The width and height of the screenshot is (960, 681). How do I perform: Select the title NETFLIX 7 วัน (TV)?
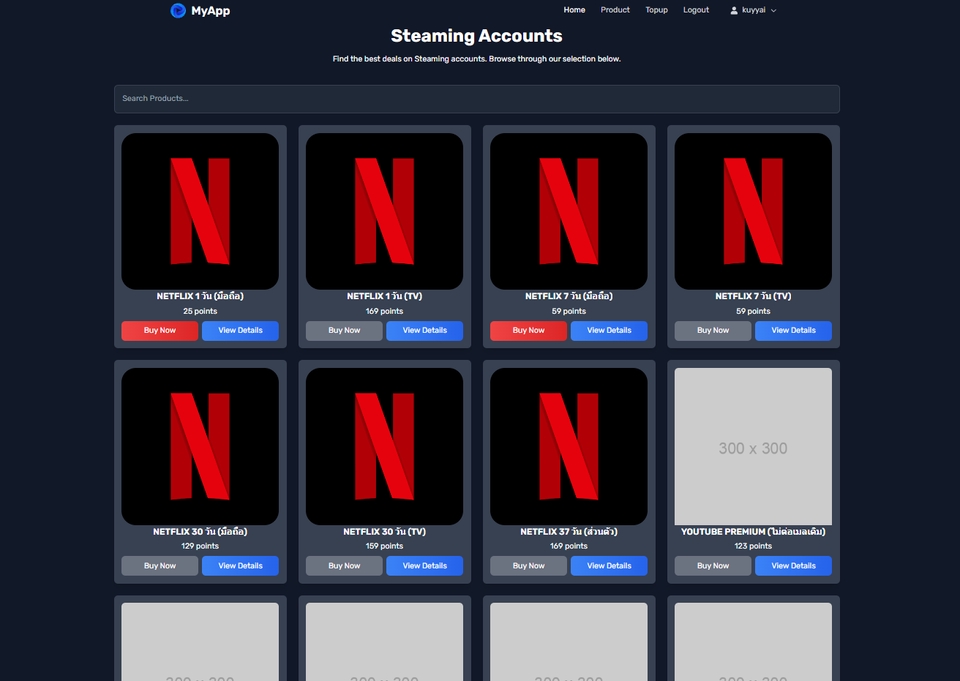tap(753, 296)
